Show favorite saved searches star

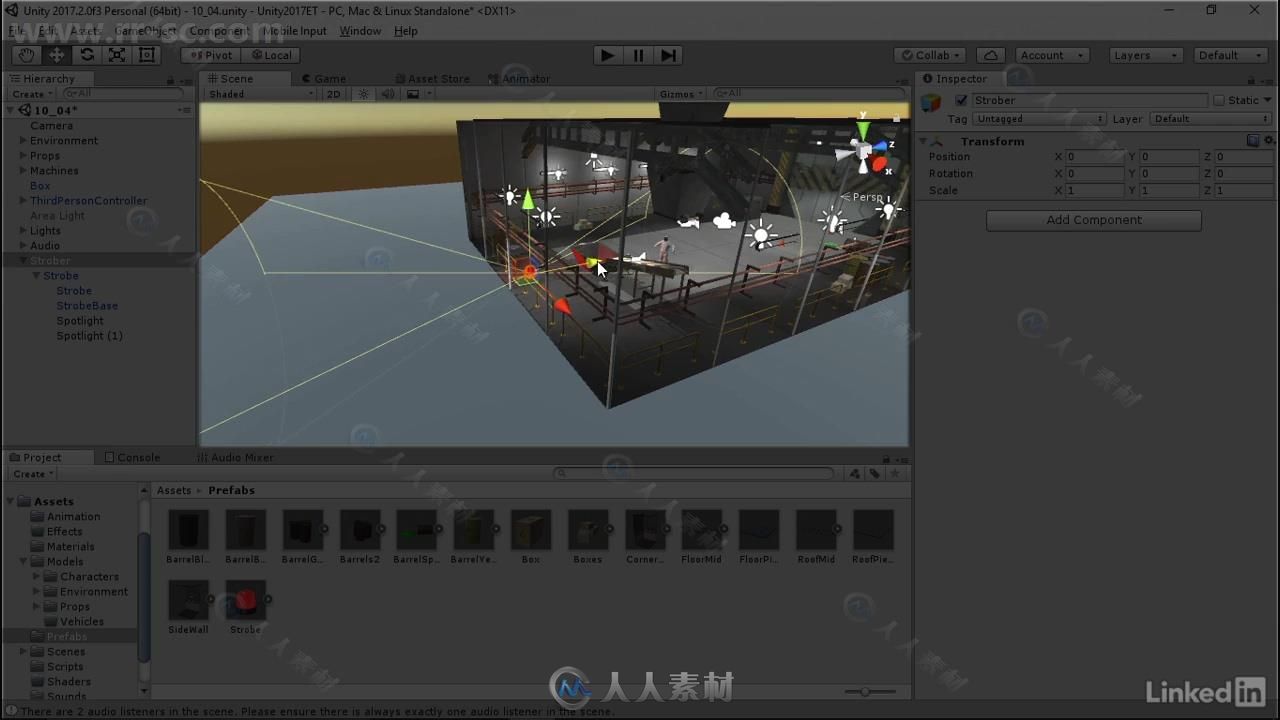tap(895, 473)
